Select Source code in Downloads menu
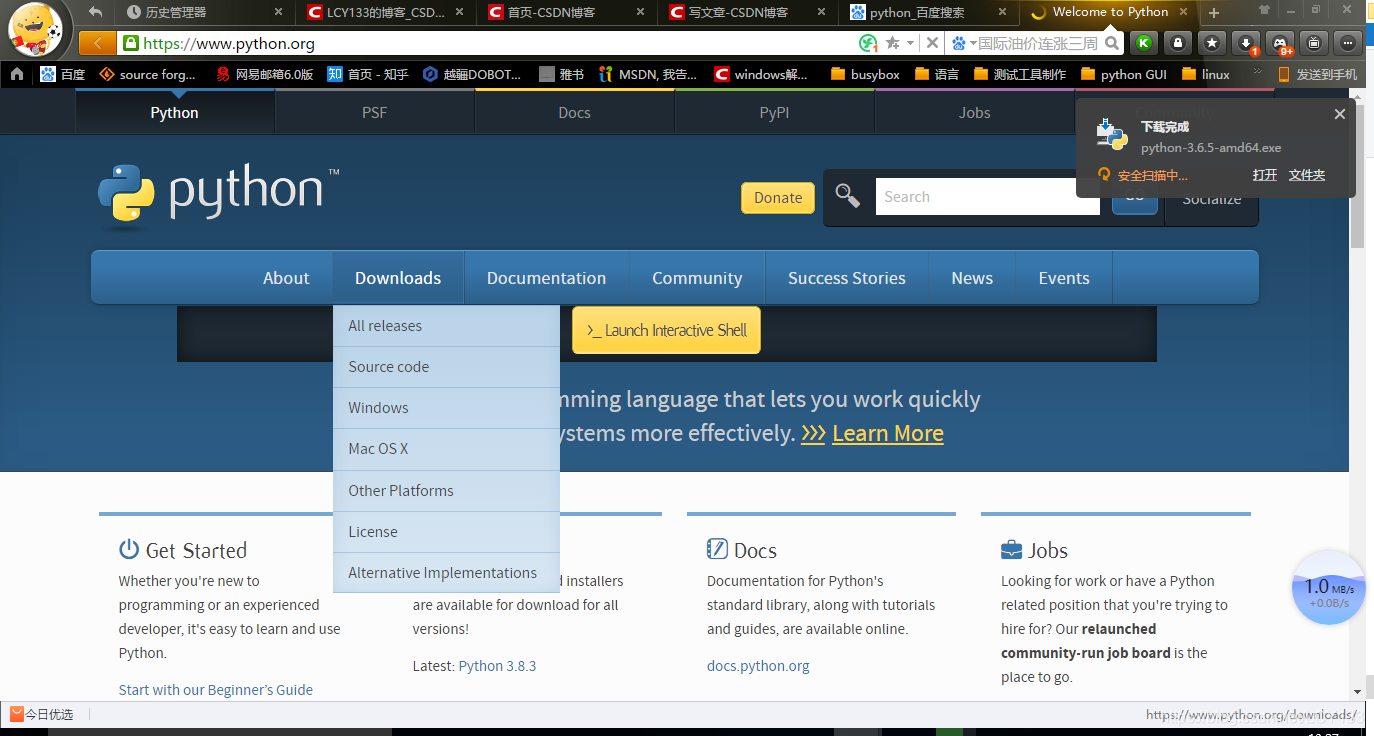The height and width of the screenshot is (736, 1374). (x=446, y=367)
